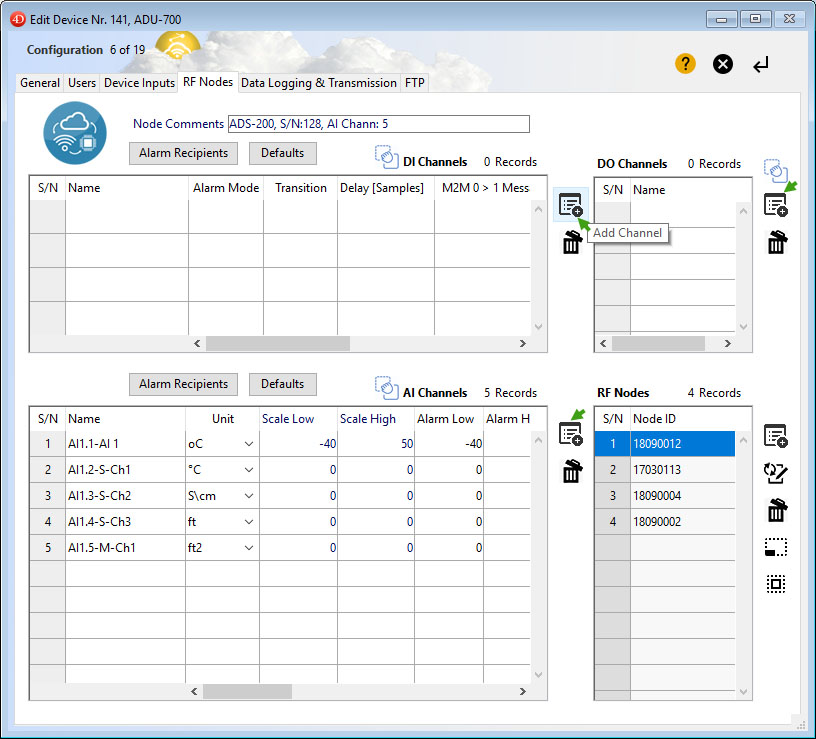Click the round cloud device node image

pos(75,133)
